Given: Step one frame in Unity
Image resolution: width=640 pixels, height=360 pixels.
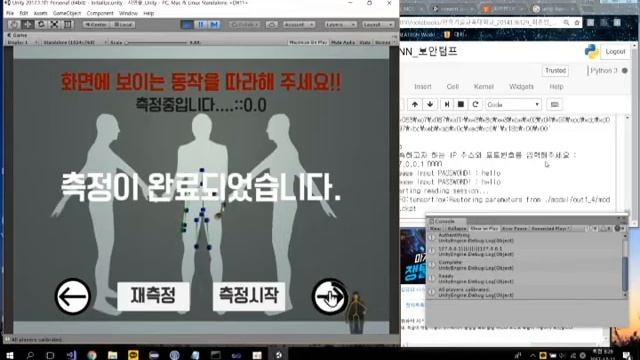Looking at the screenshot, I should [214, 24].
